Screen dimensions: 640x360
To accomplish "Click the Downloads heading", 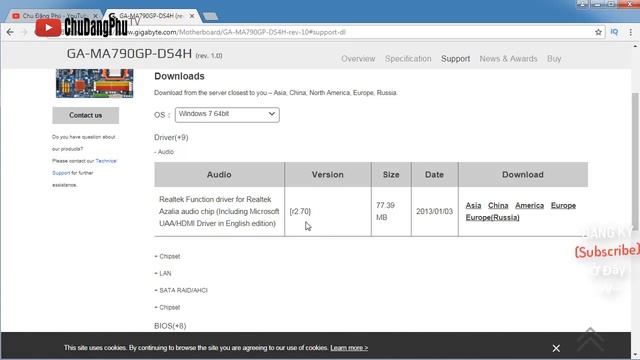I will click(x=179, y=76).
